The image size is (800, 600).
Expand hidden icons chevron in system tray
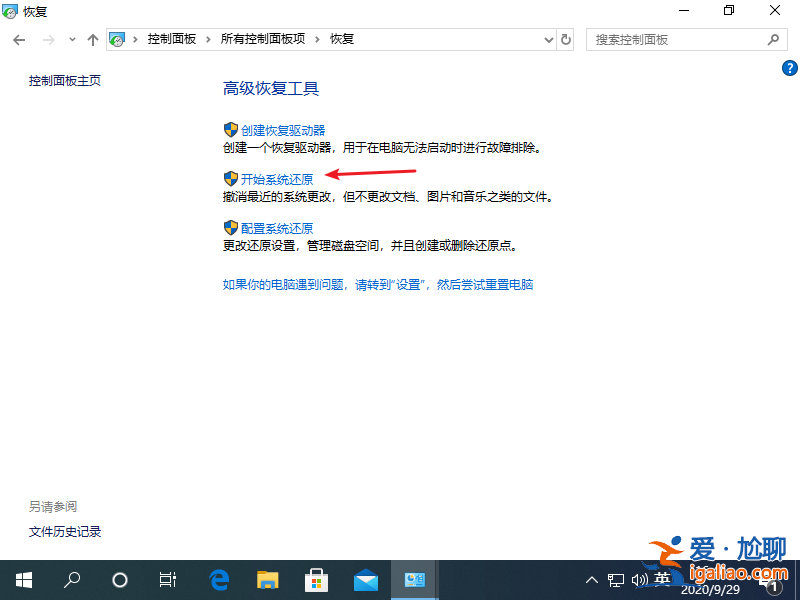point(592,580)
